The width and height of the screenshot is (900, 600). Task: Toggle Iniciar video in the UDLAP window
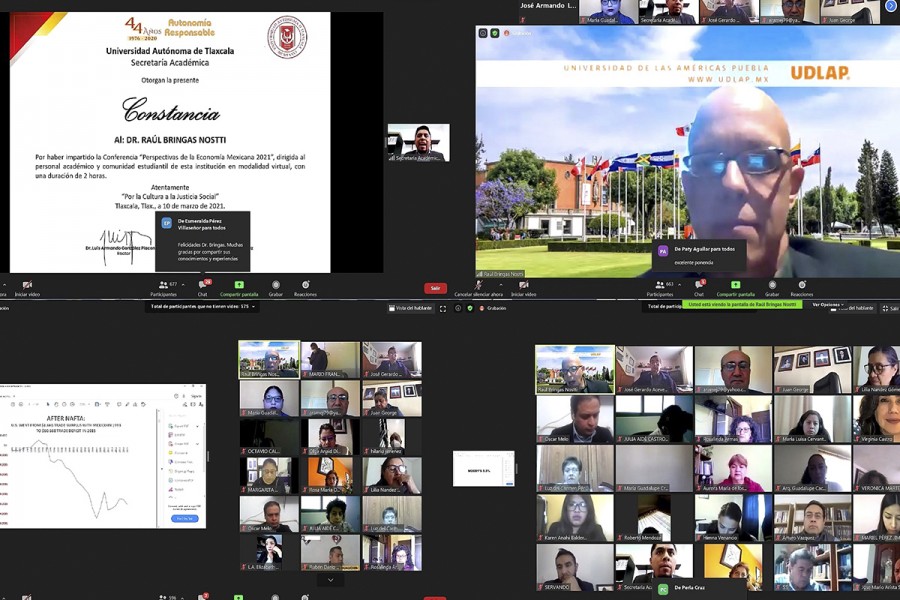[x=523, y=288]
